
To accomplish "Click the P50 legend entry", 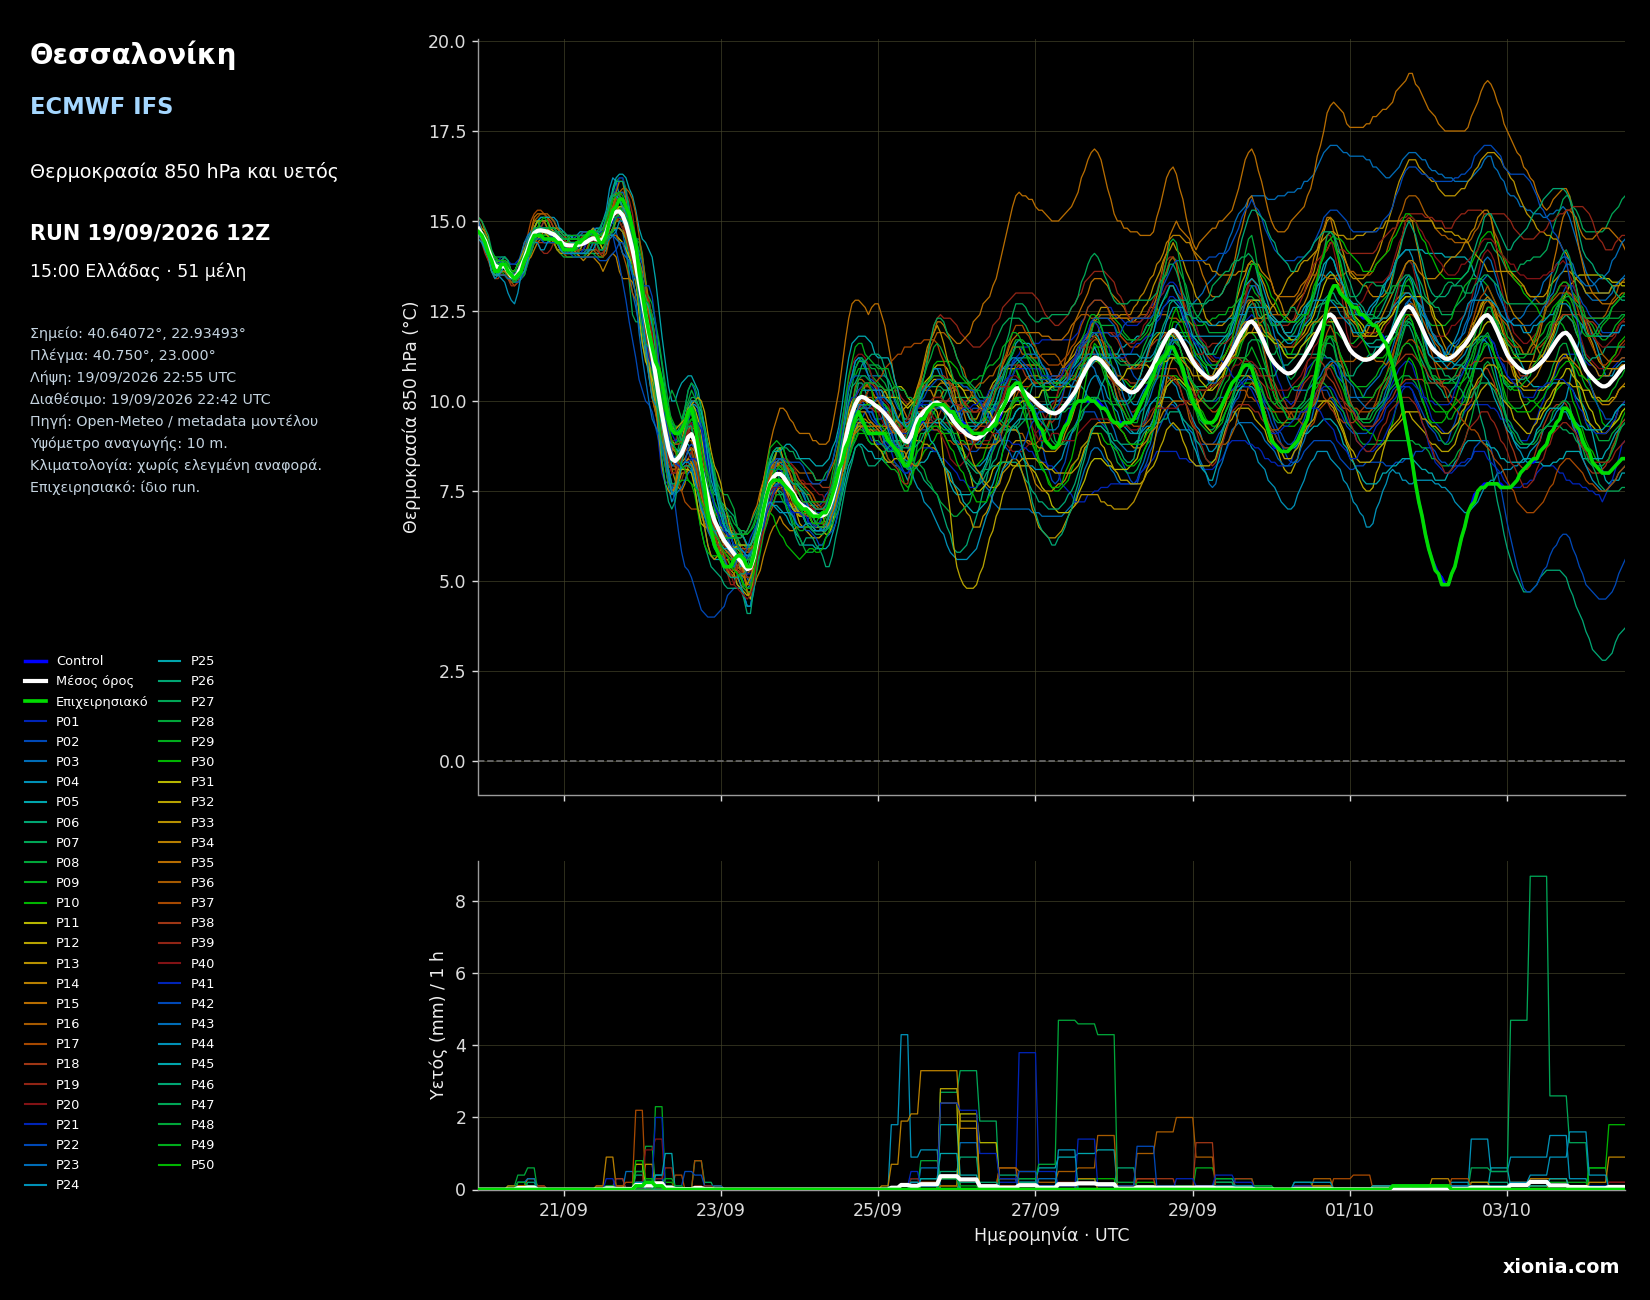I will [187, 1165].
